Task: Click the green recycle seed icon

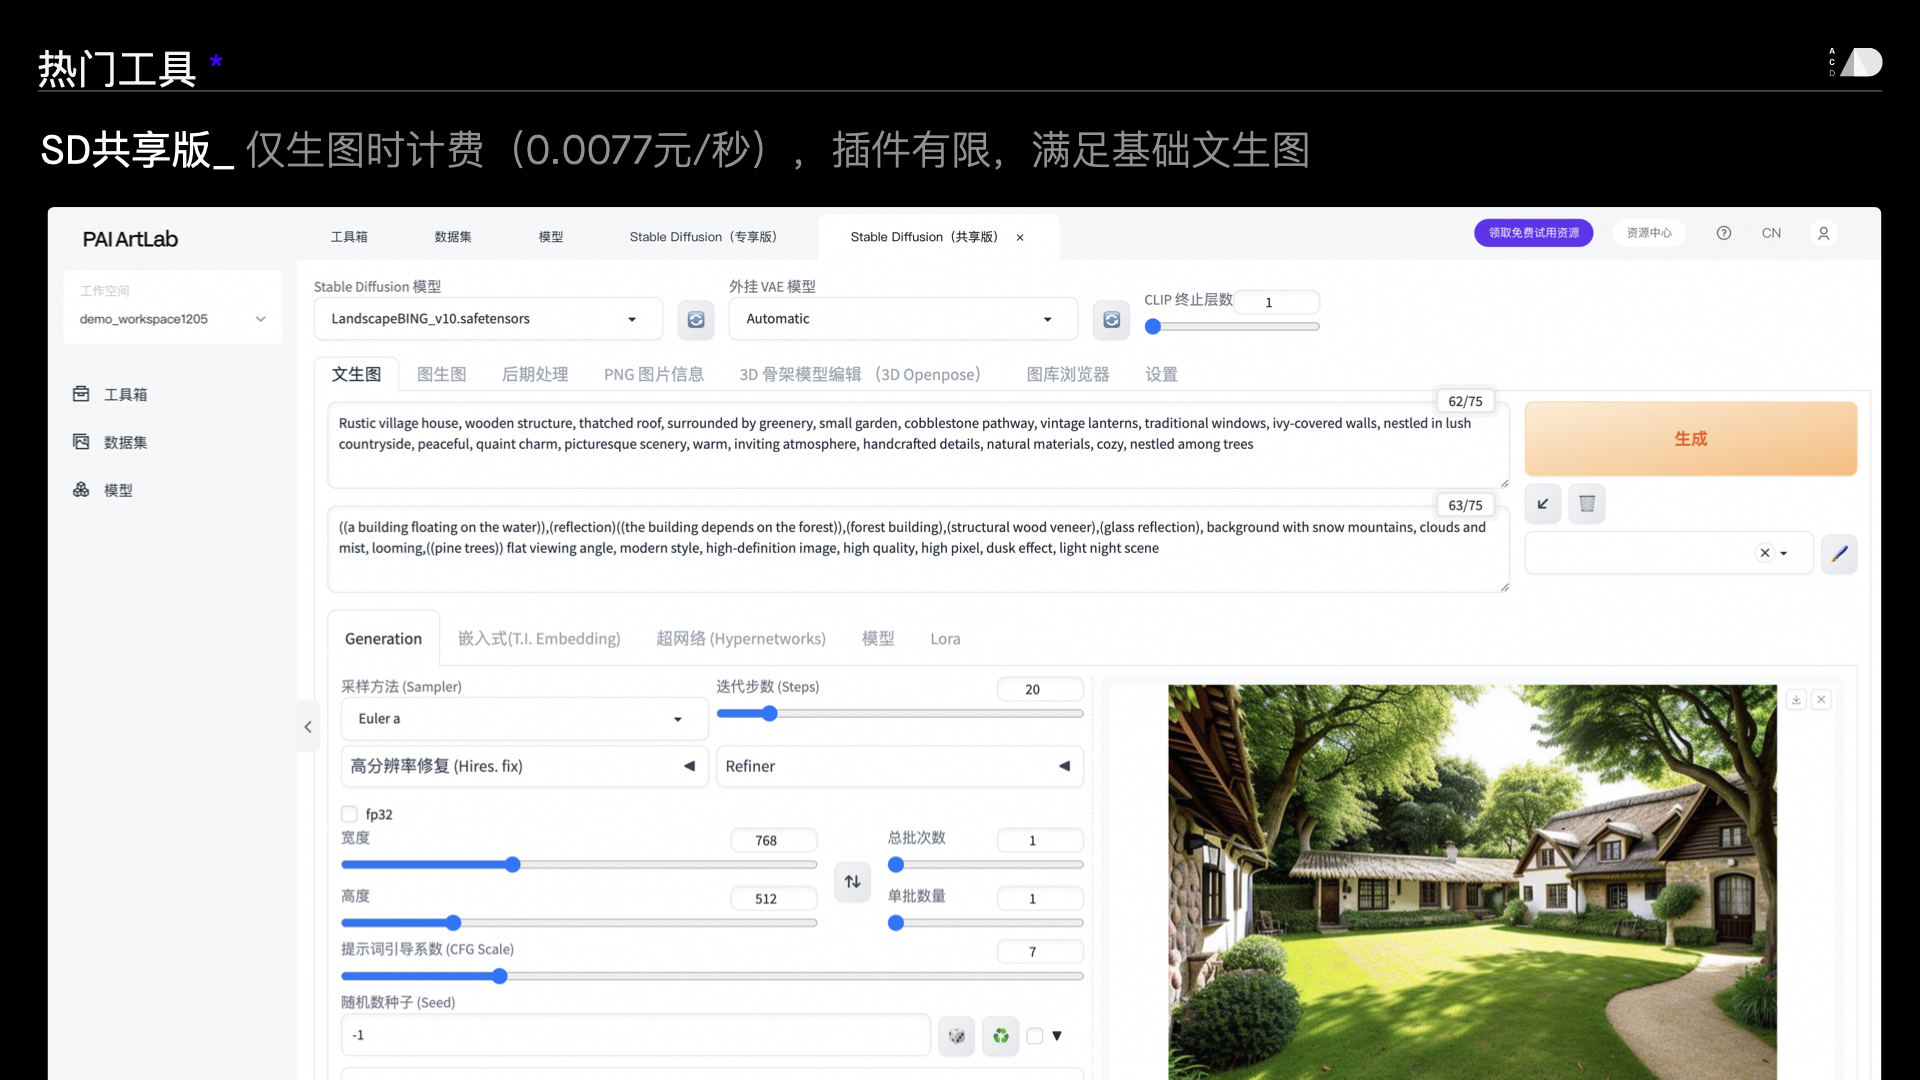Action: (1001, 1036)
